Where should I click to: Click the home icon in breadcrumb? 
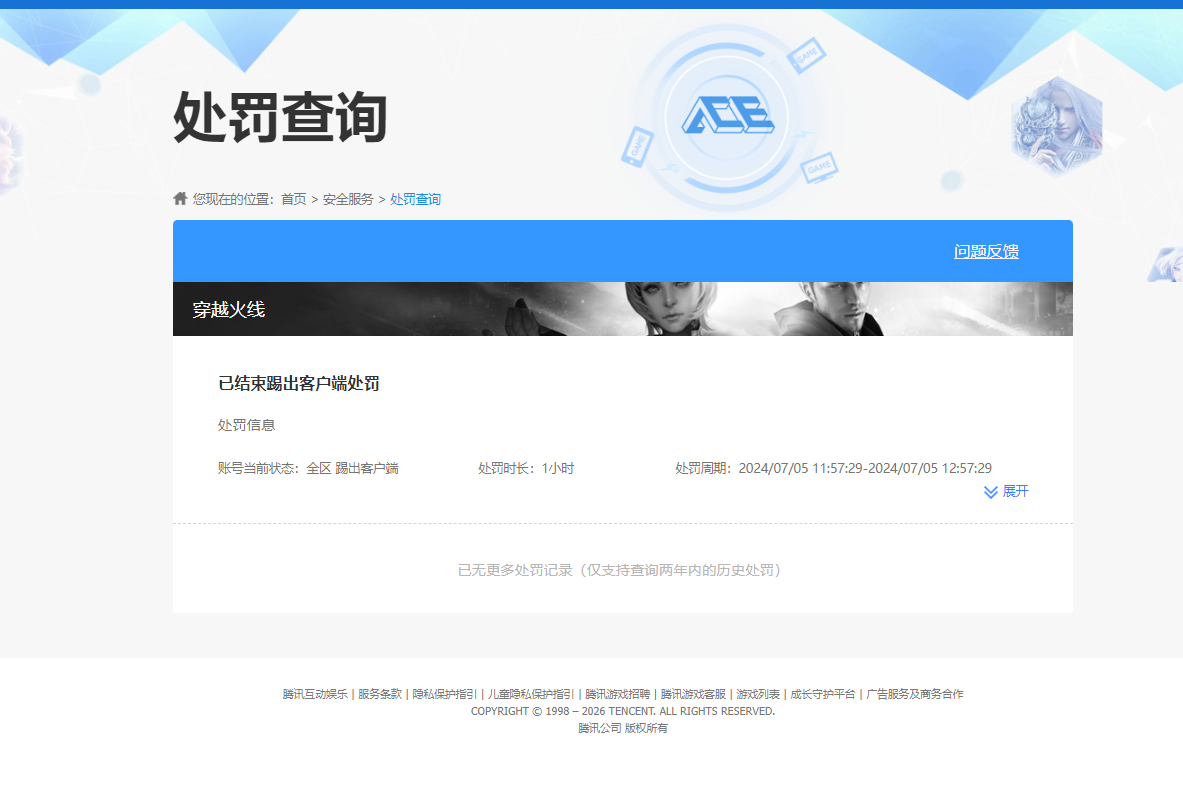(180, 198)
